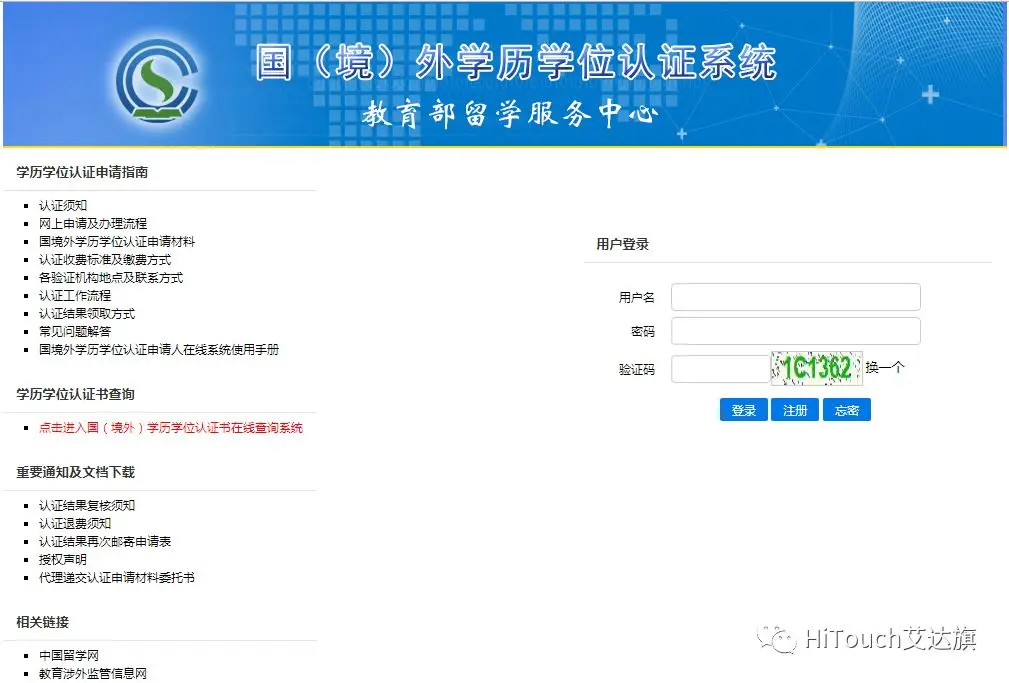This screenshot has width=1009, height=683.
Task: Visit the 中国留学网 link
Action: (69, 655)
